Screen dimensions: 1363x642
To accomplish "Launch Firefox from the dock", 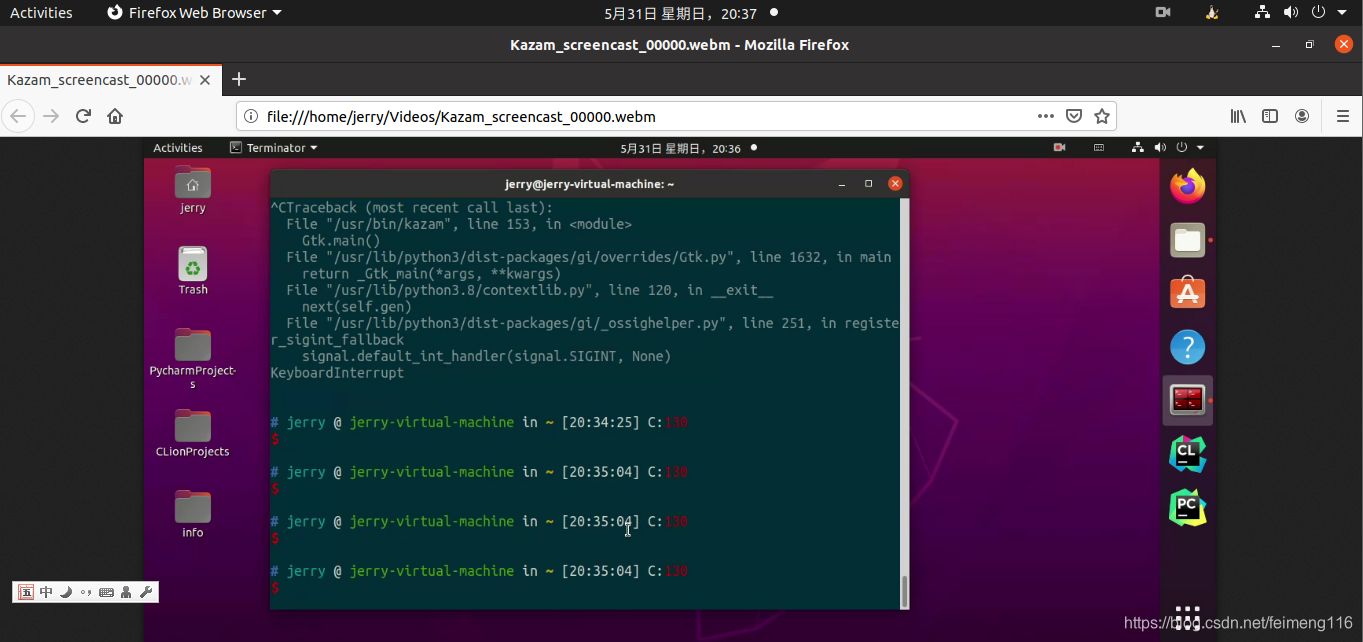I will 1188,186.
